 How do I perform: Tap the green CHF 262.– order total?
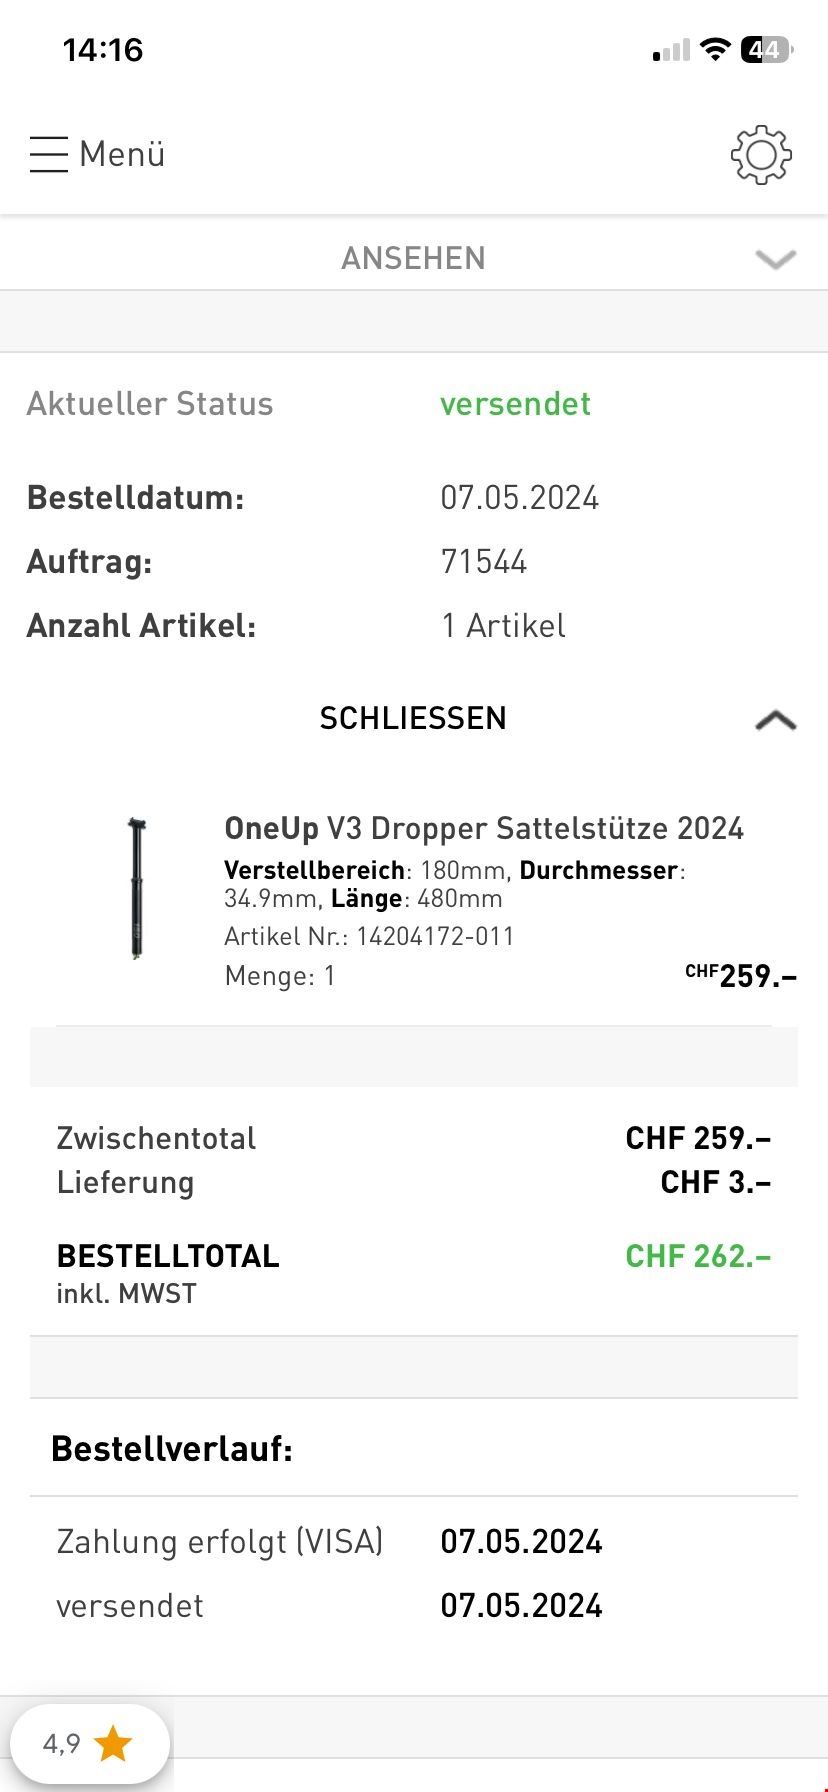[x=698, y=1256]
